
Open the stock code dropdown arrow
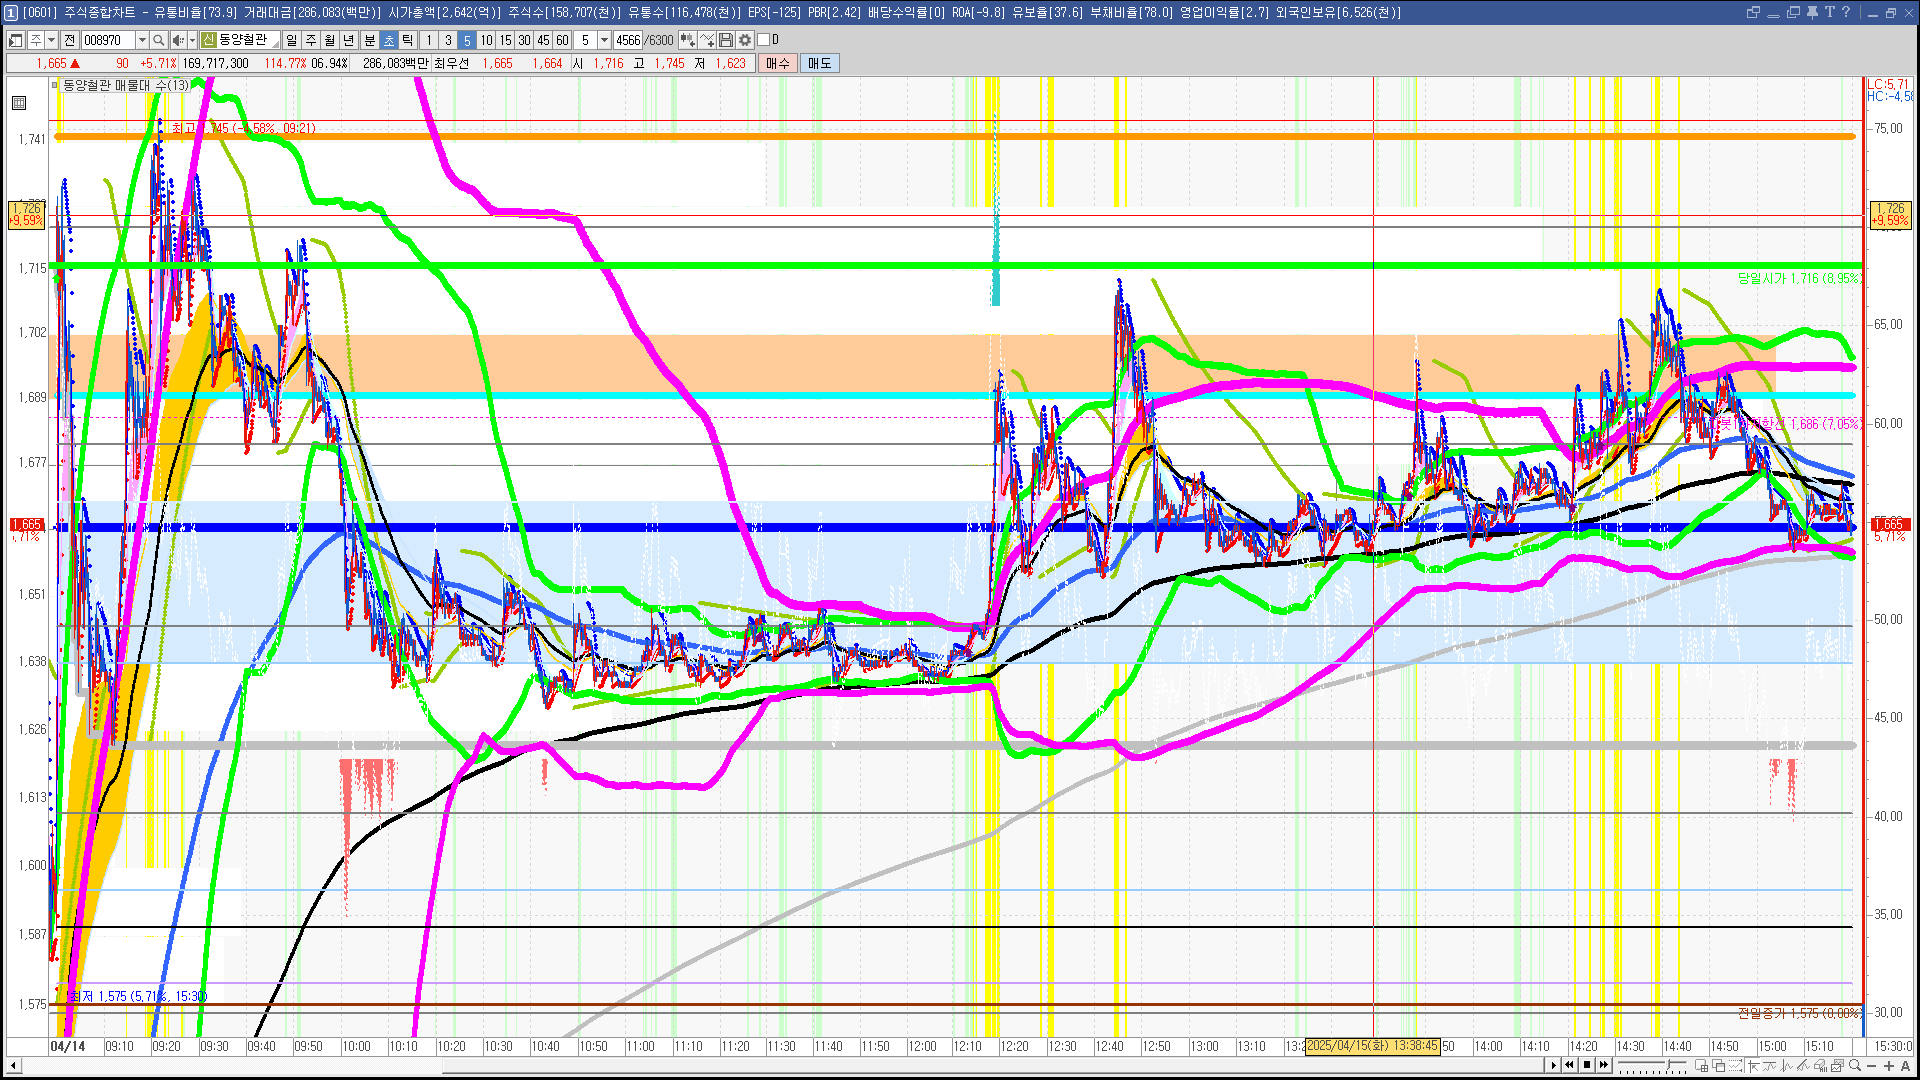coord(142,40)
